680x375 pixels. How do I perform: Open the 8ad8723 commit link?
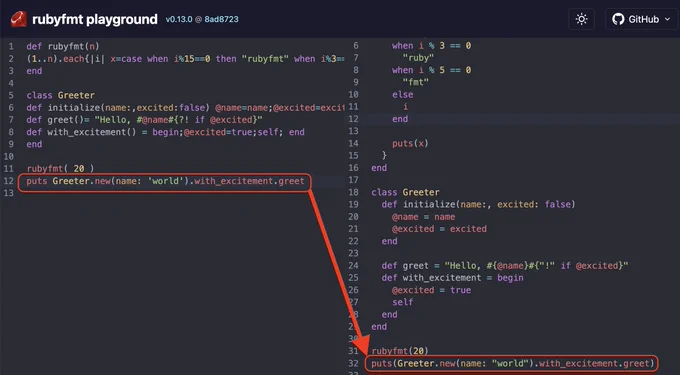(x=222, y=20)
